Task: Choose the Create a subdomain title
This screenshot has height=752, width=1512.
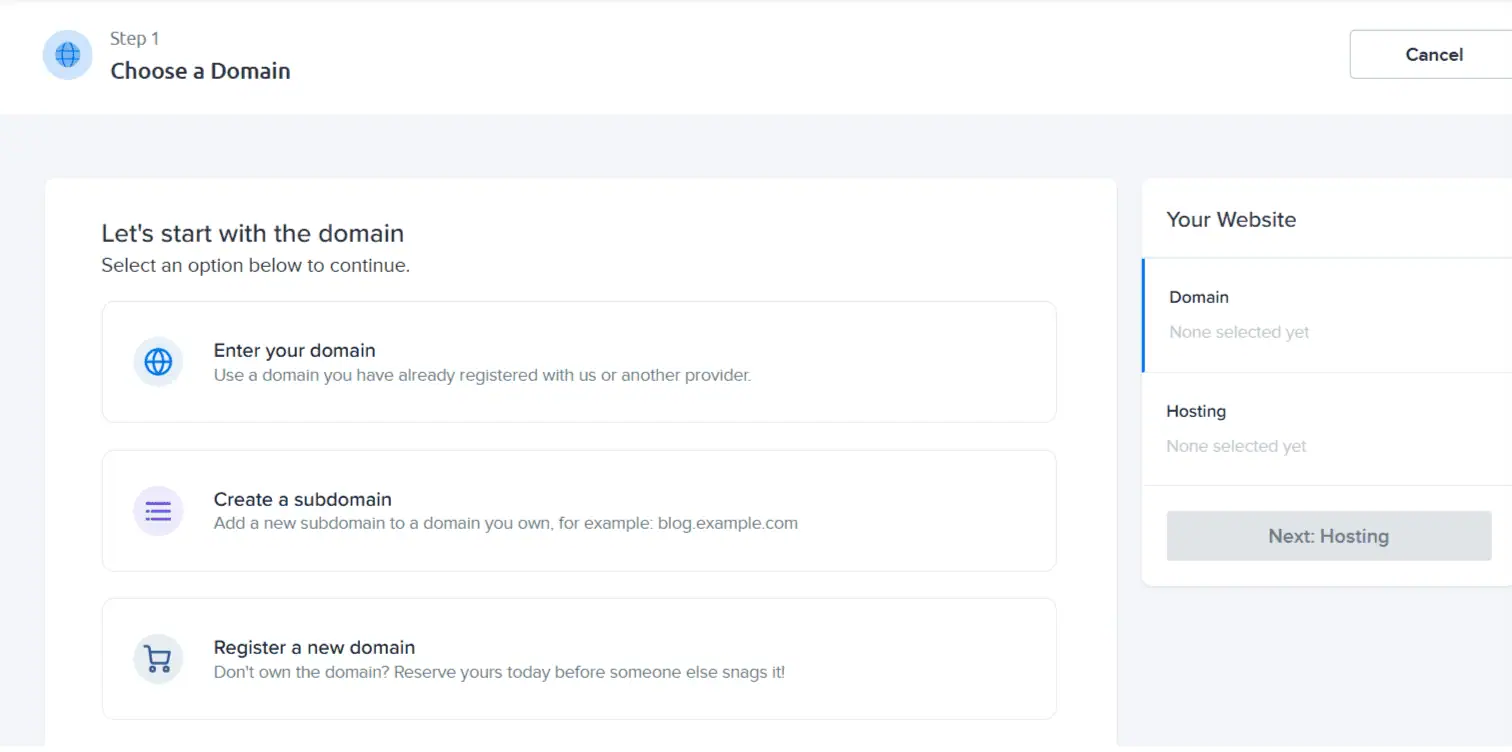Action: tap(303, 499)
